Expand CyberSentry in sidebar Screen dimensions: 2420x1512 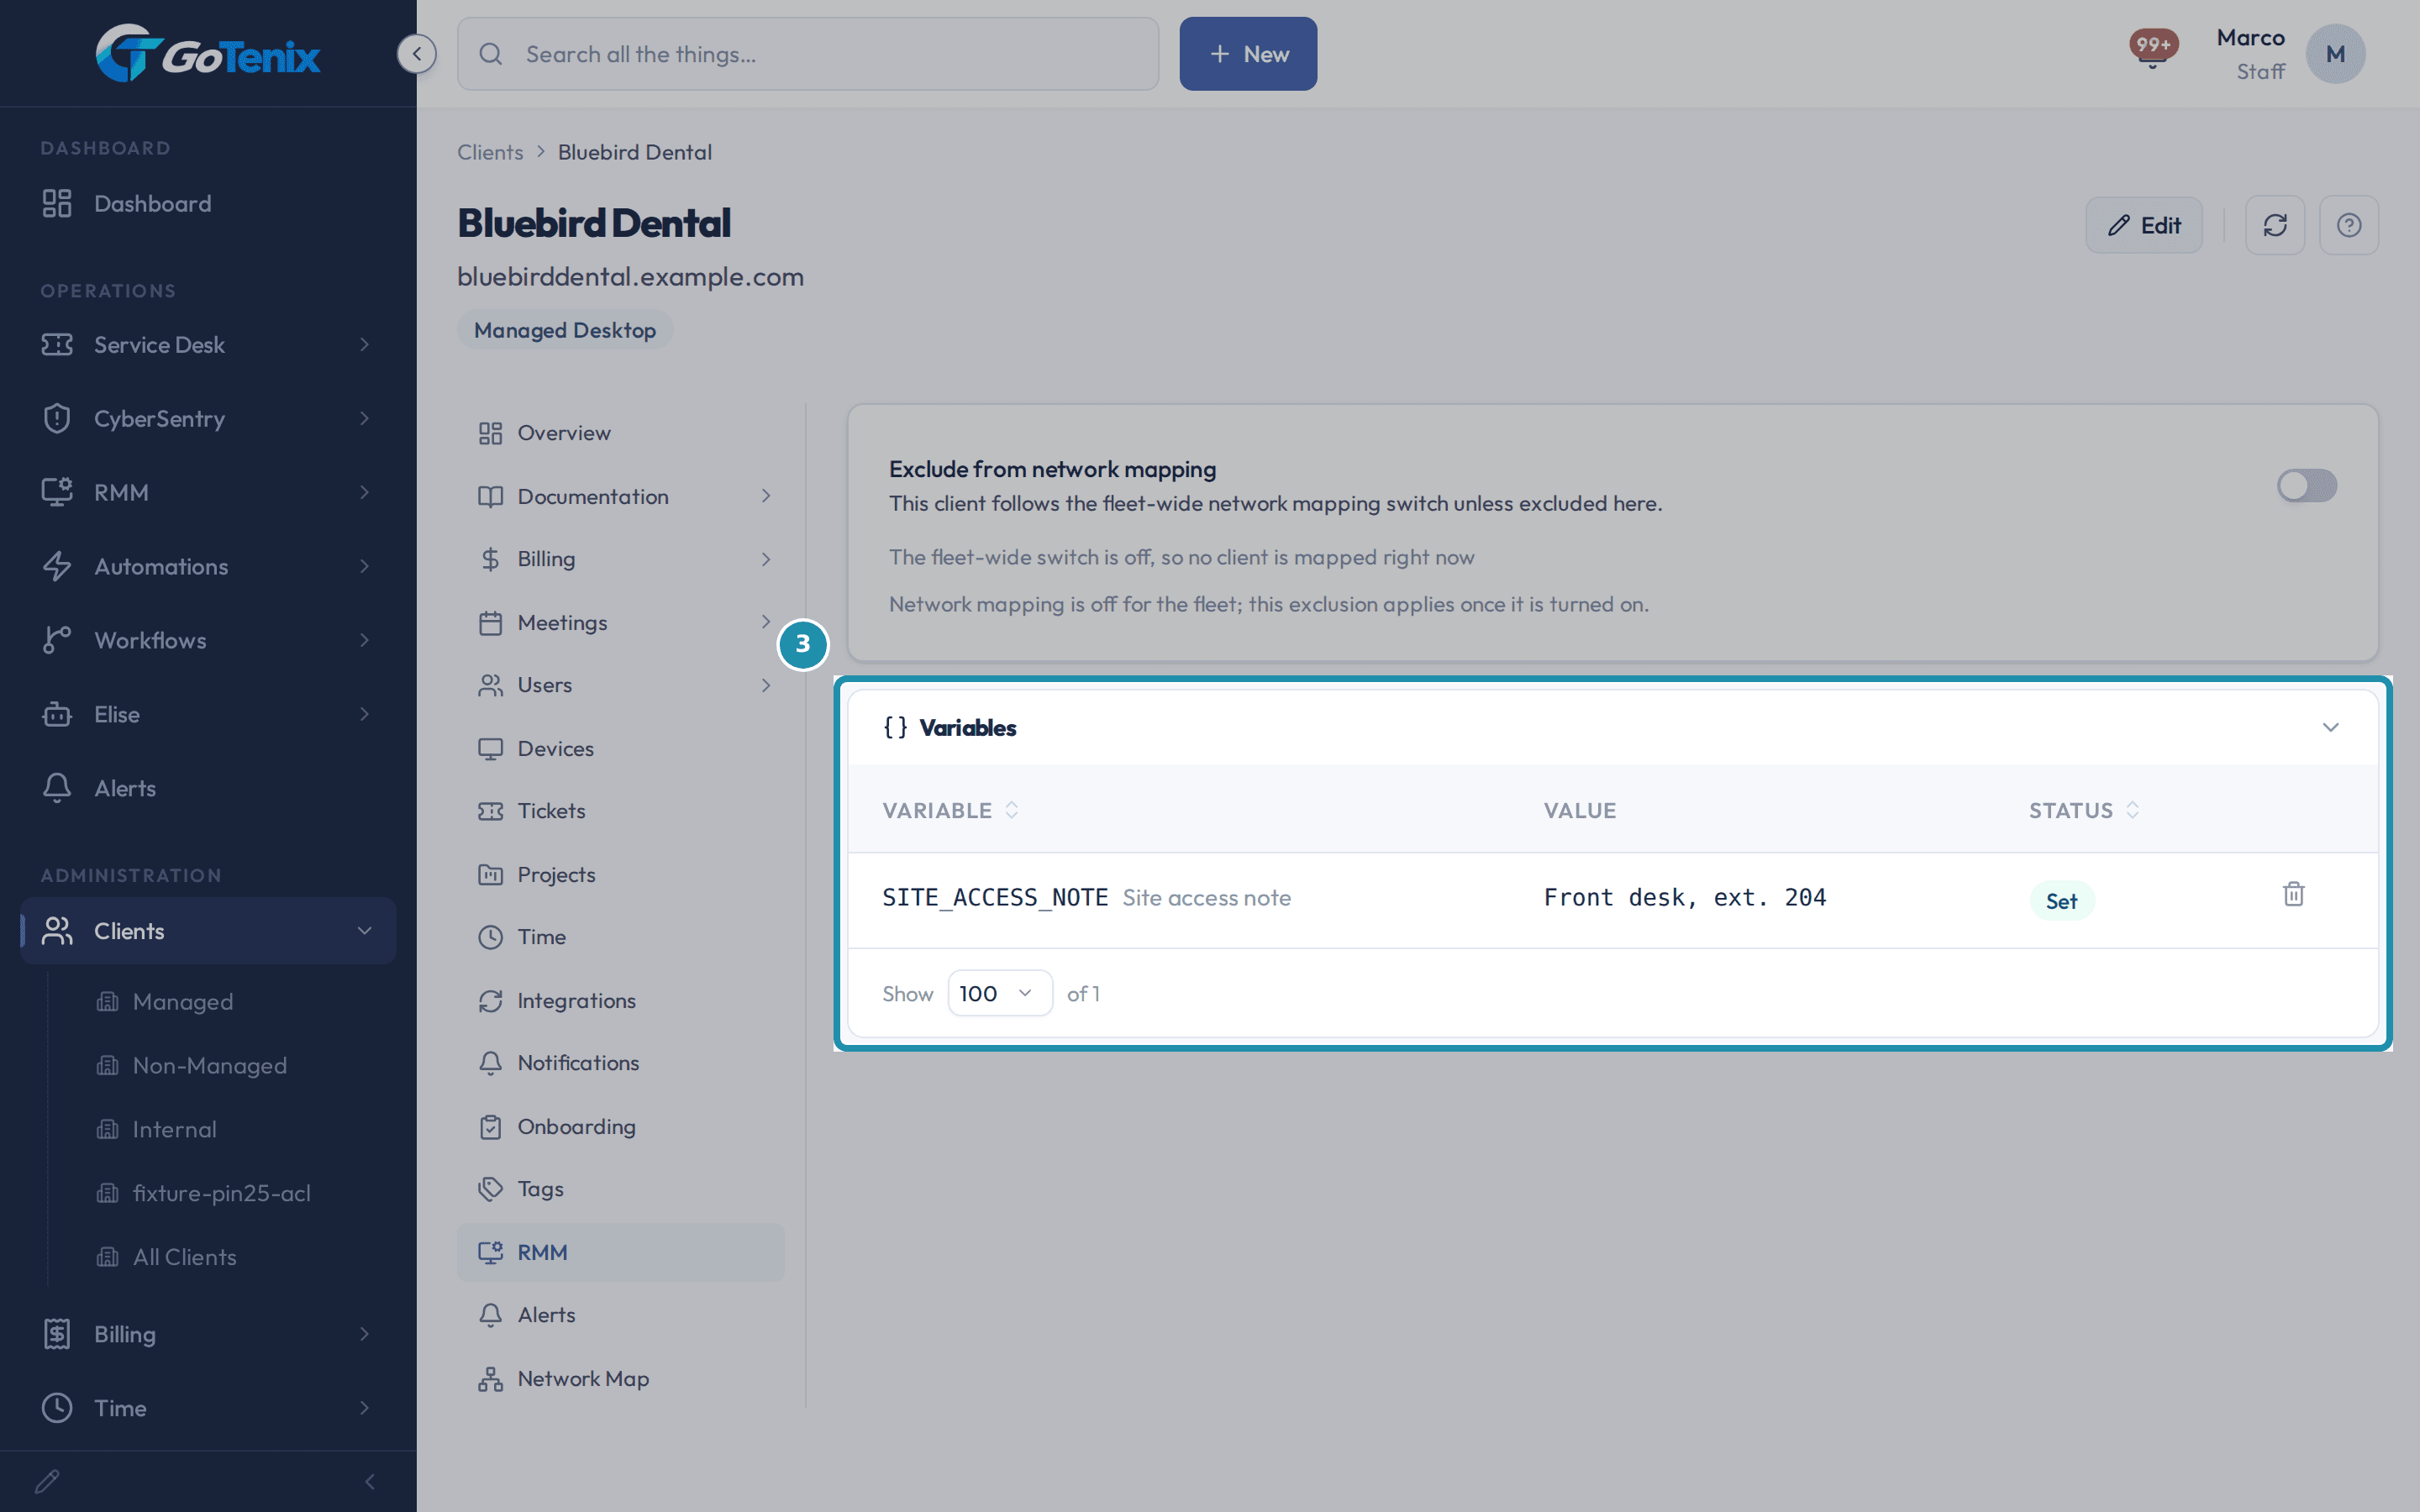(208, 419)
